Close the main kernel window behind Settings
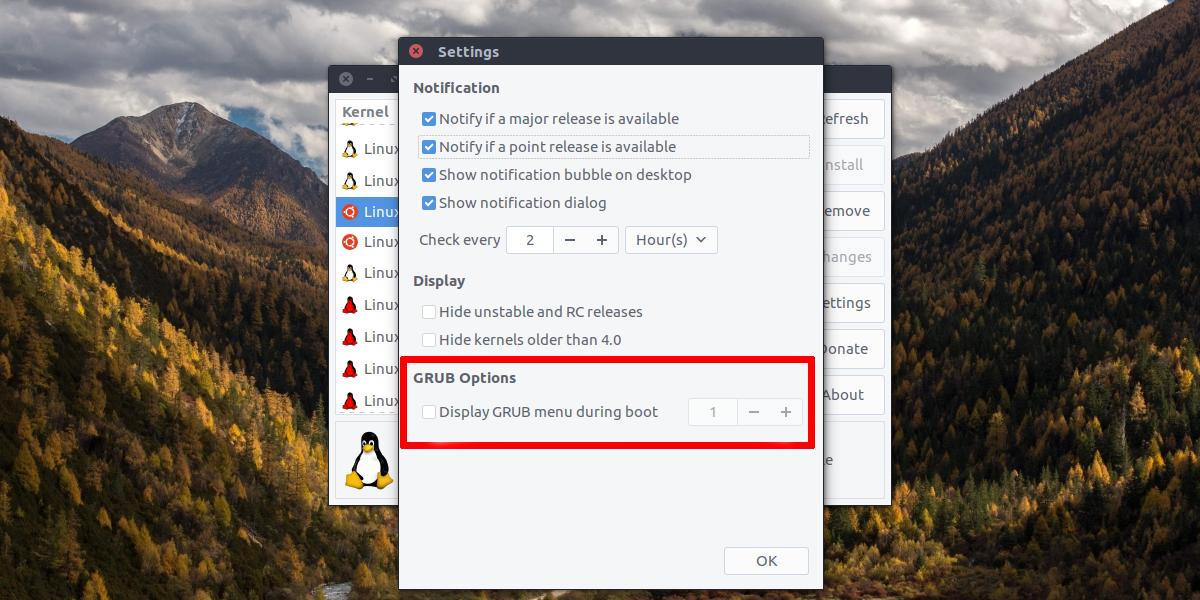The image size is (1200, 600). 345,79
